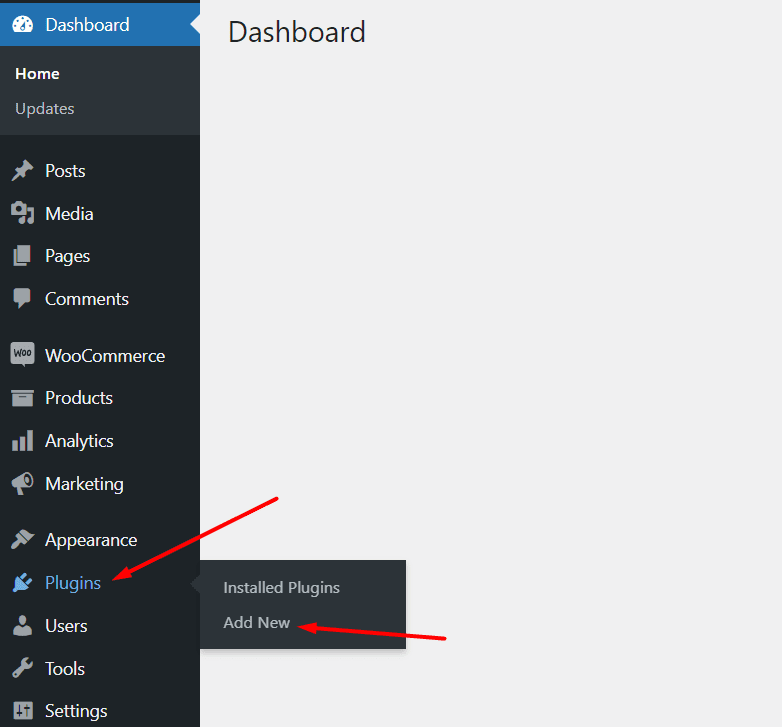The height and width of the screenshot is (727, 782).
Task: Select Add New in Plugins submenu
Action: [x=257, y=622]
